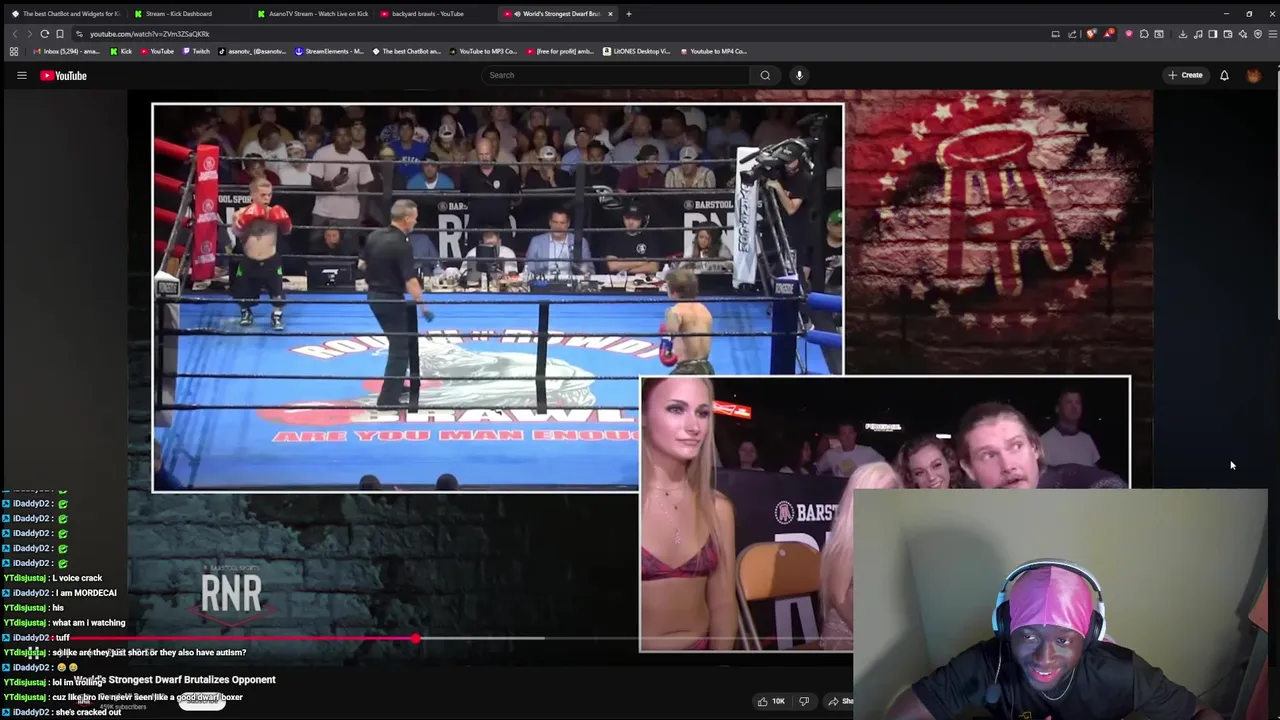The width and height of the screenshot is (1280, 720).
Task: Click chat message 'what am i watching'
Action: [88, 623]
